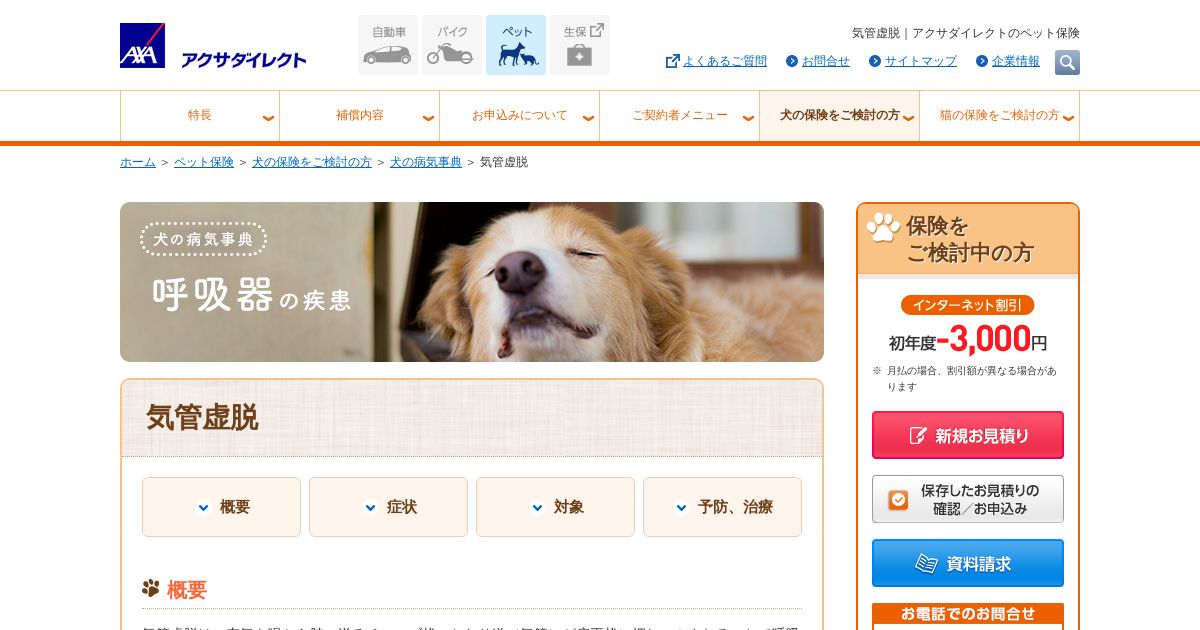
Task: Open the 生保 life insurance icon
Action: pyautogui.click(x=580, y=45)
